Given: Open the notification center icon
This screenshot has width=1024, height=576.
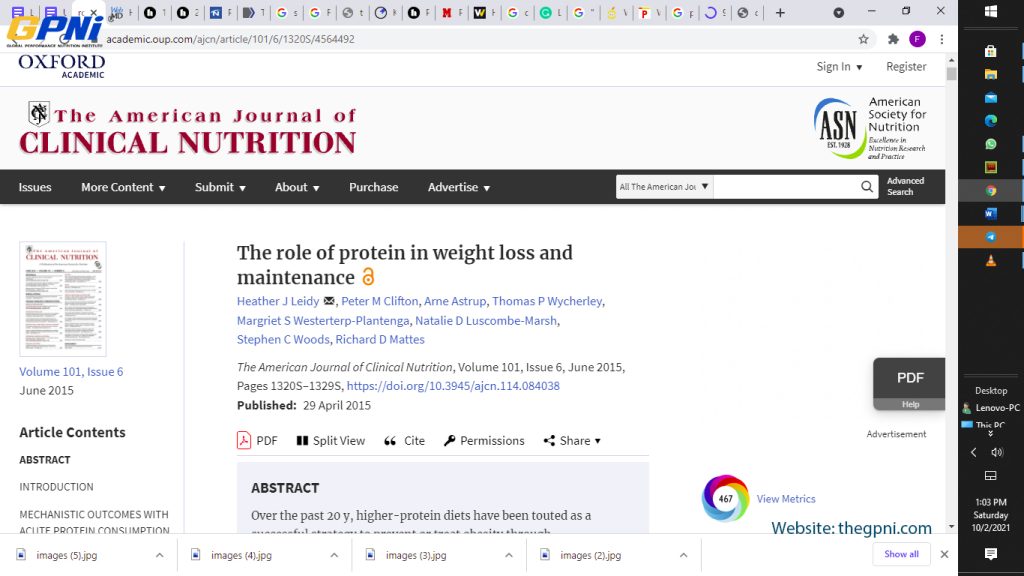Looking at the screenshot, I should coord(991,554).
